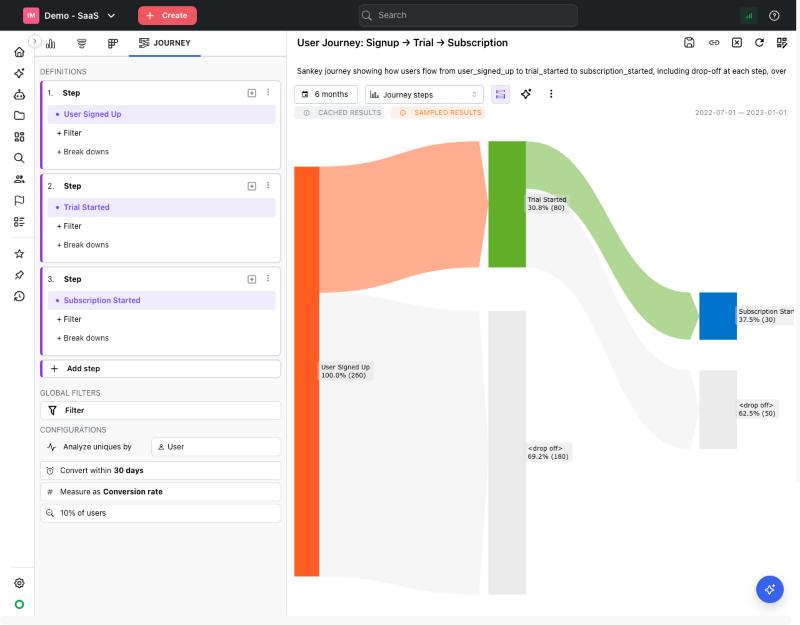Image resolution: width=800 pixels, height=625 pixels.
Task: Open the 10% of users sampling setting
Action: pos(160,513)
